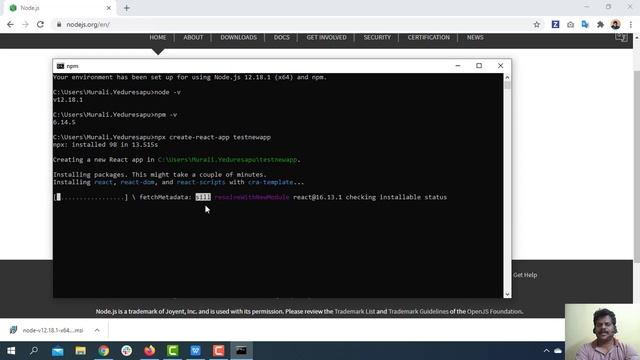Open the OpenJS Foundation link

494,311
